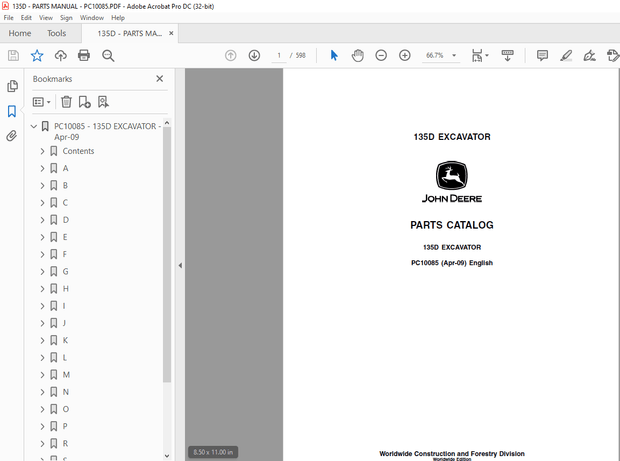Click the bookmarks scrollbar down arrow
The height and width of the screenshot is (461, 620).
[166, 456]
